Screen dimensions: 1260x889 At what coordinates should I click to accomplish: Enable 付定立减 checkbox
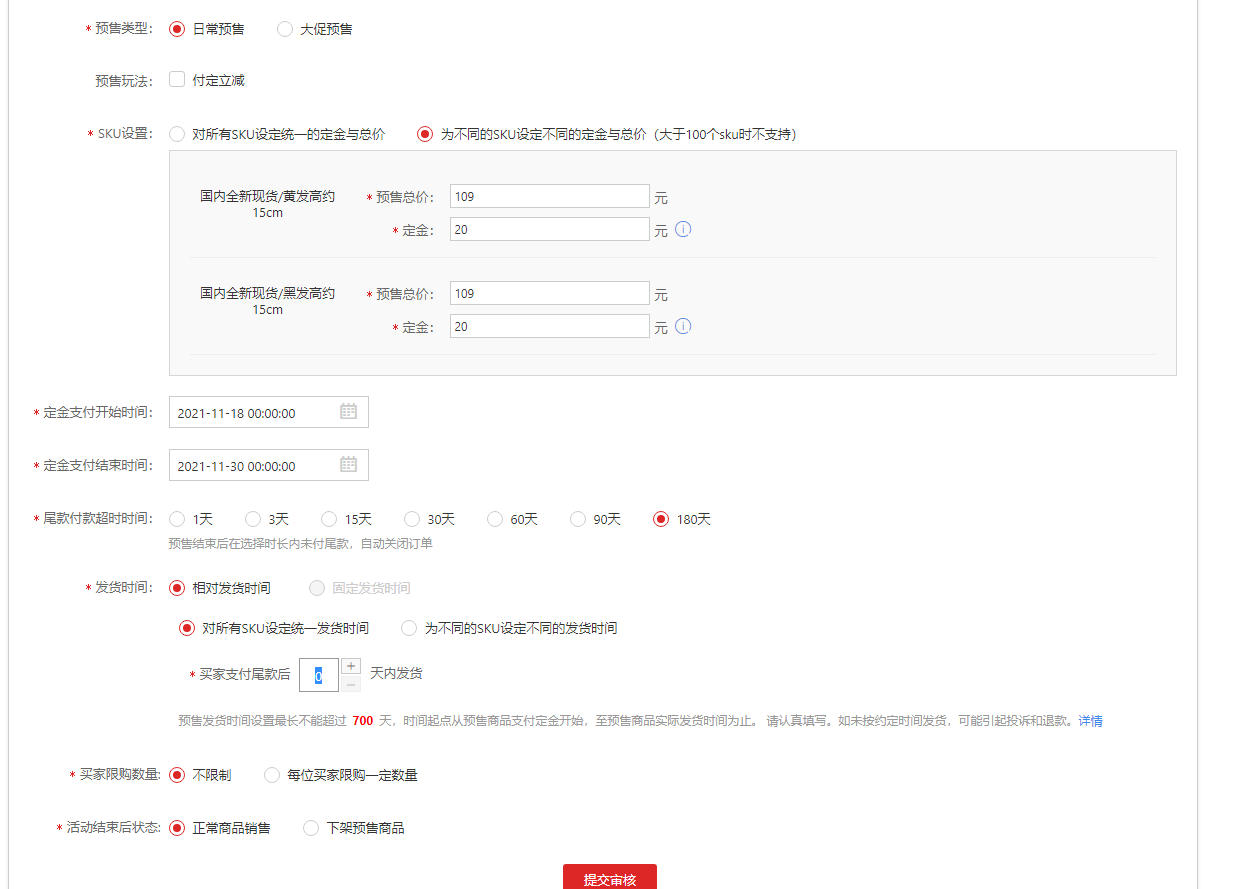click(177, 79)
